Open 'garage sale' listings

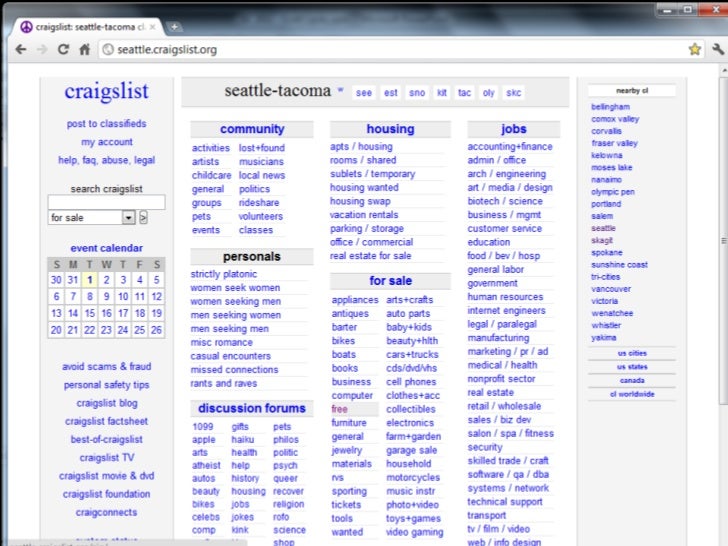pos(411,450)
